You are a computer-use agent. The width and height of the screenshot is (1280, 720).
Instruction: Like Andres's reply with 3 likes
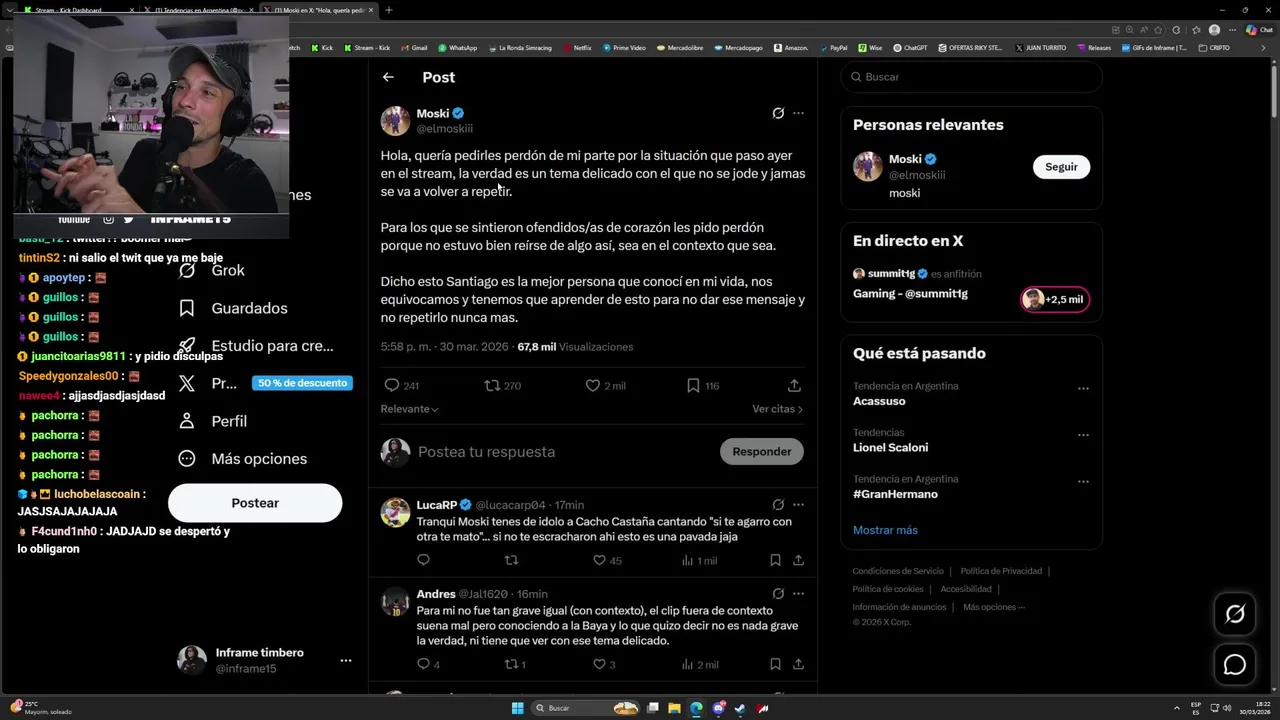(604, 664)
